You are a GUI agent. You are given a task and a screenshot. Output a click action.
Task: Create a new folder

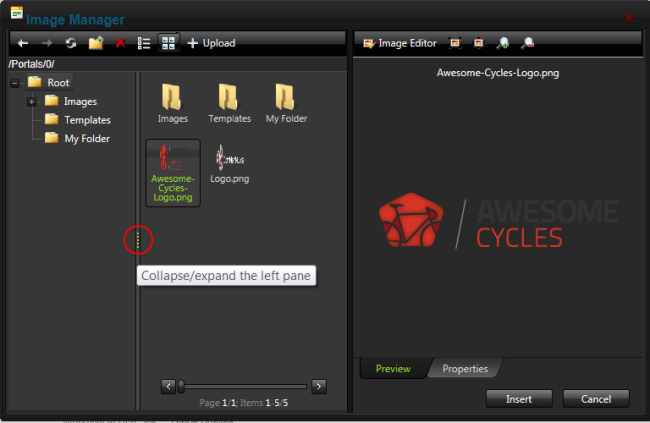pos(96,43)
